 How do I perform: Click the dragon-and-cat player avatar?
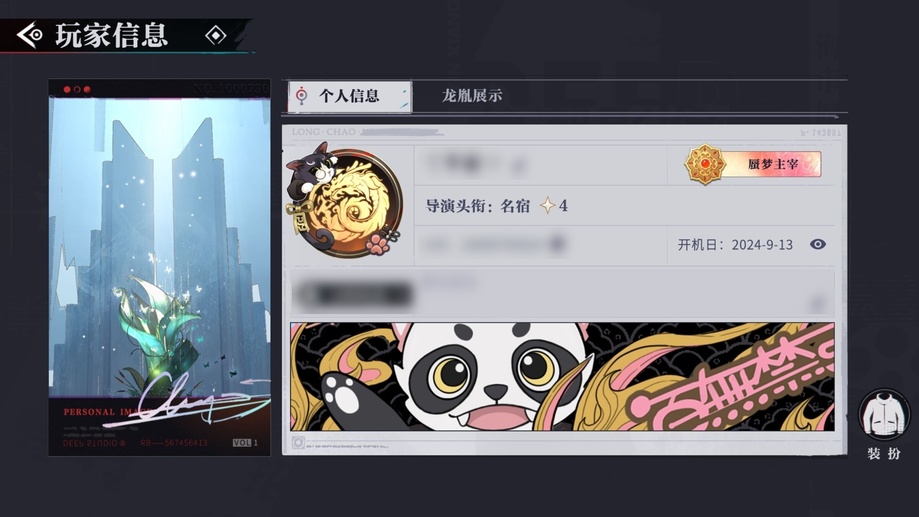click(345, 201)
